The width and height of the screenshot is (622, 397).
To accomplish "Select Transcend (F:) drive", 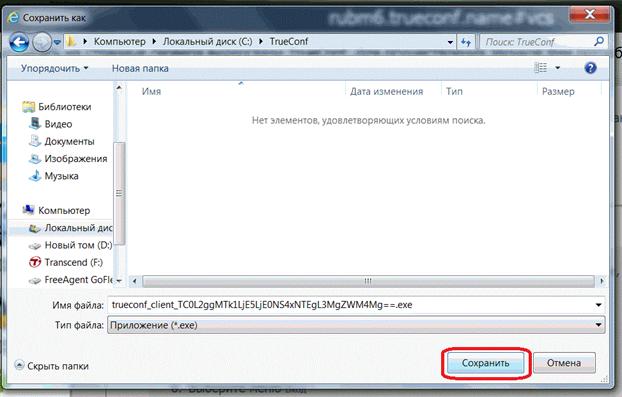I will click(x=74, y=263).
